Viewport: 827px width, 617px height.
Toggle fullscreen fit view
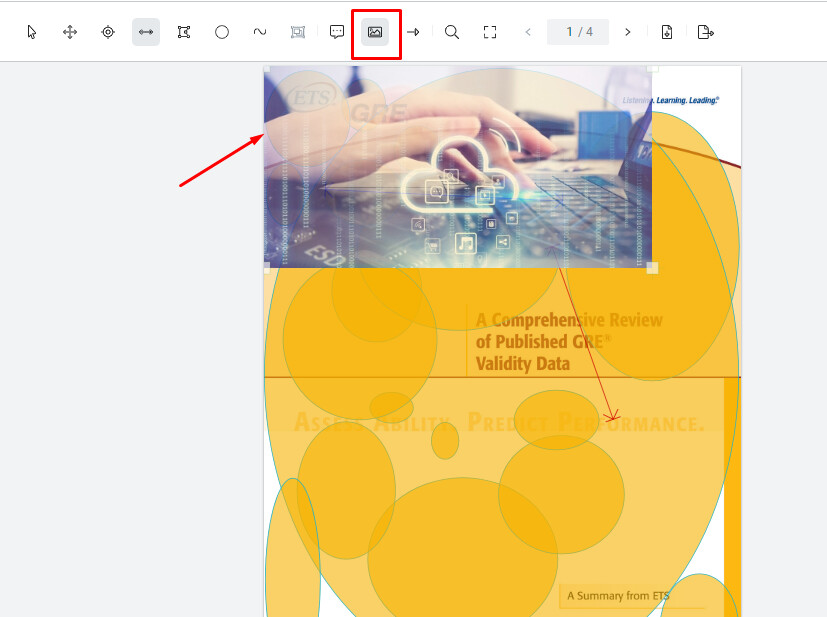[x=489, y=31]
